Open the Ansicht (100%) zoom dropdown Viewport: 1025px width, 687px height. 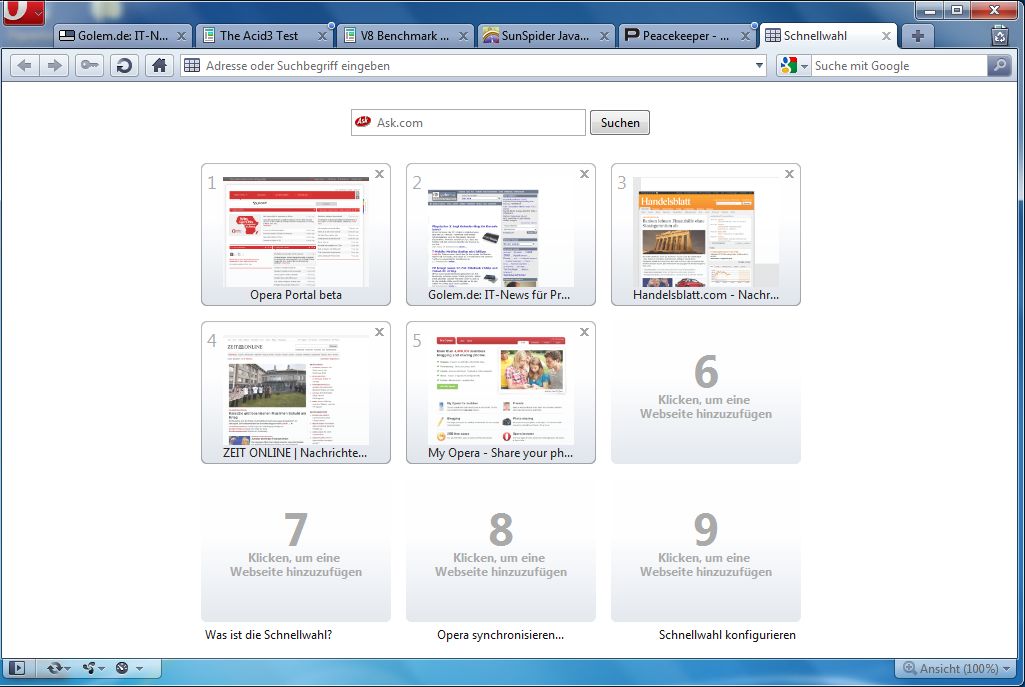pos(955,668)
